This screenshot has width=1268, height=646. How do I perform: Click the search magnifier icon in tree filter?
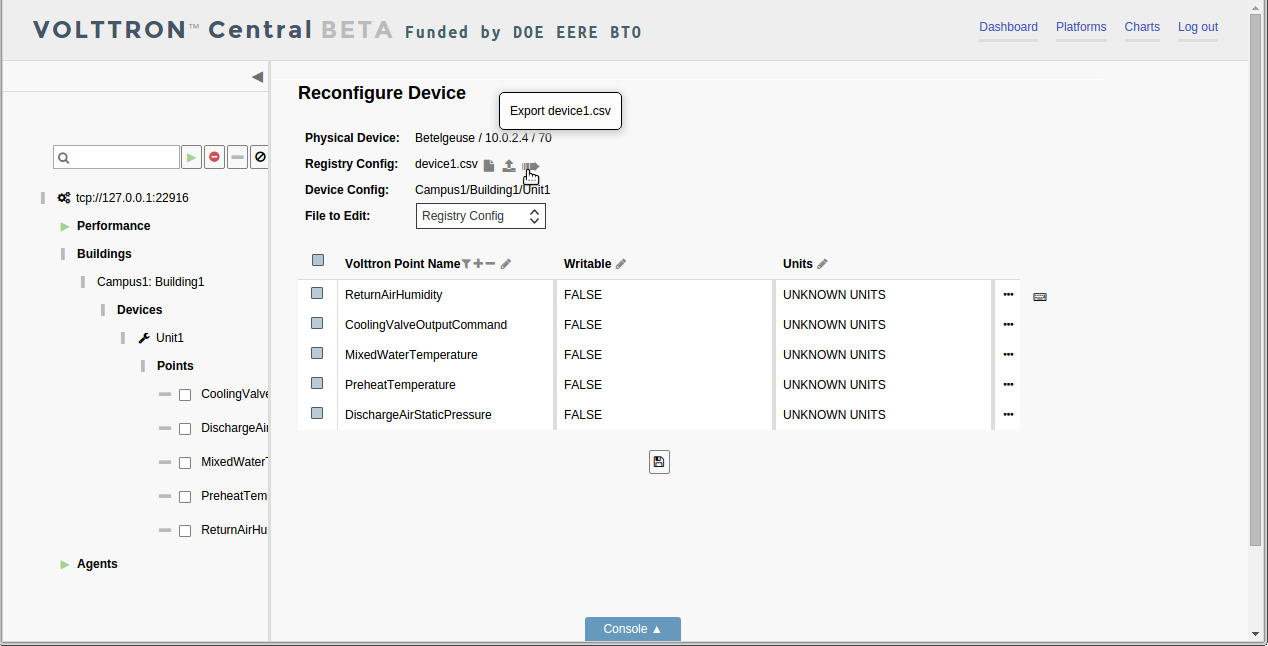click(64, 158)
